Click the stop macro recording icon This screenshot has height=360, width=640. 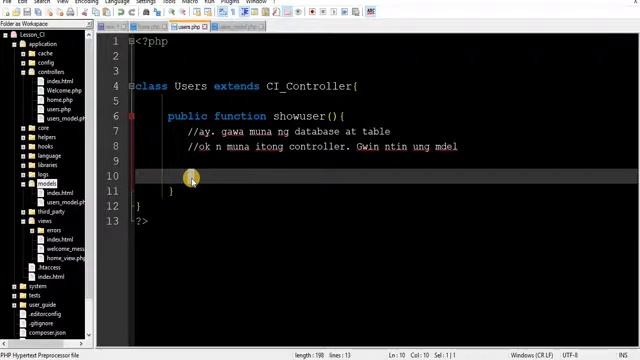pos(323,12)
